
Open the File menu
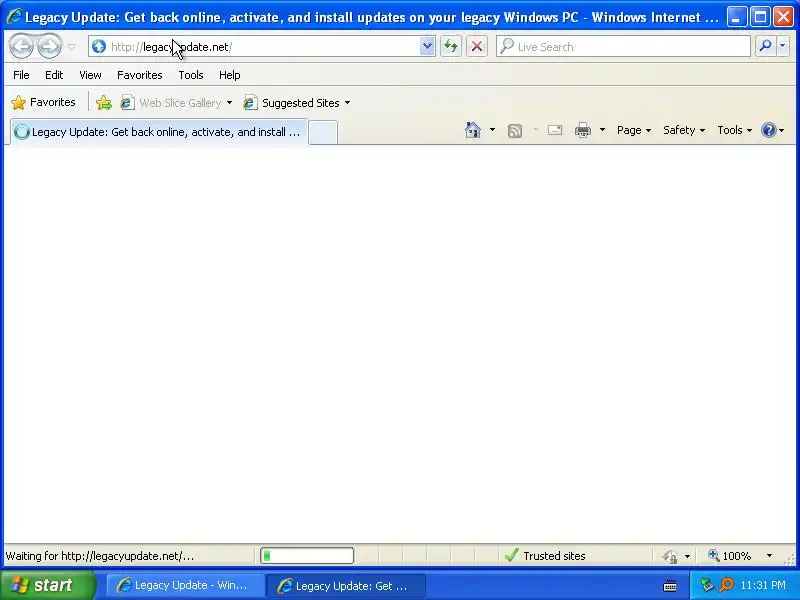click(21, 75)
